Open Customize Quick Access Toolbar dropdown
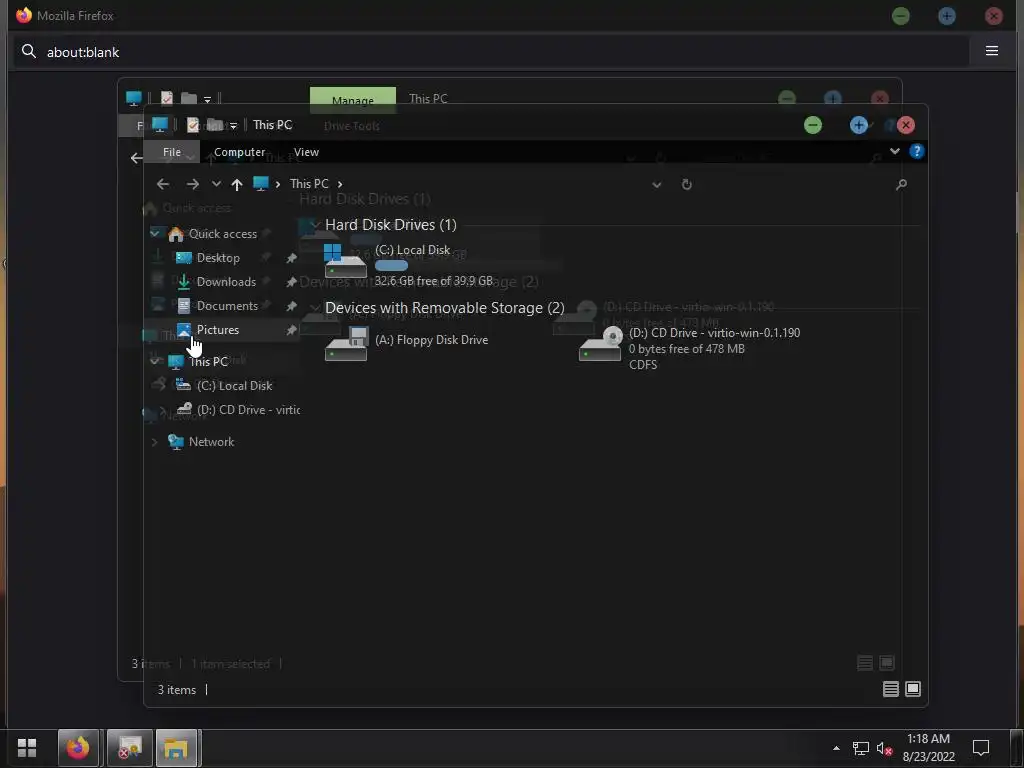This screenshot has width=1024, height=768. pyautogui.click(x=233, y=125)
